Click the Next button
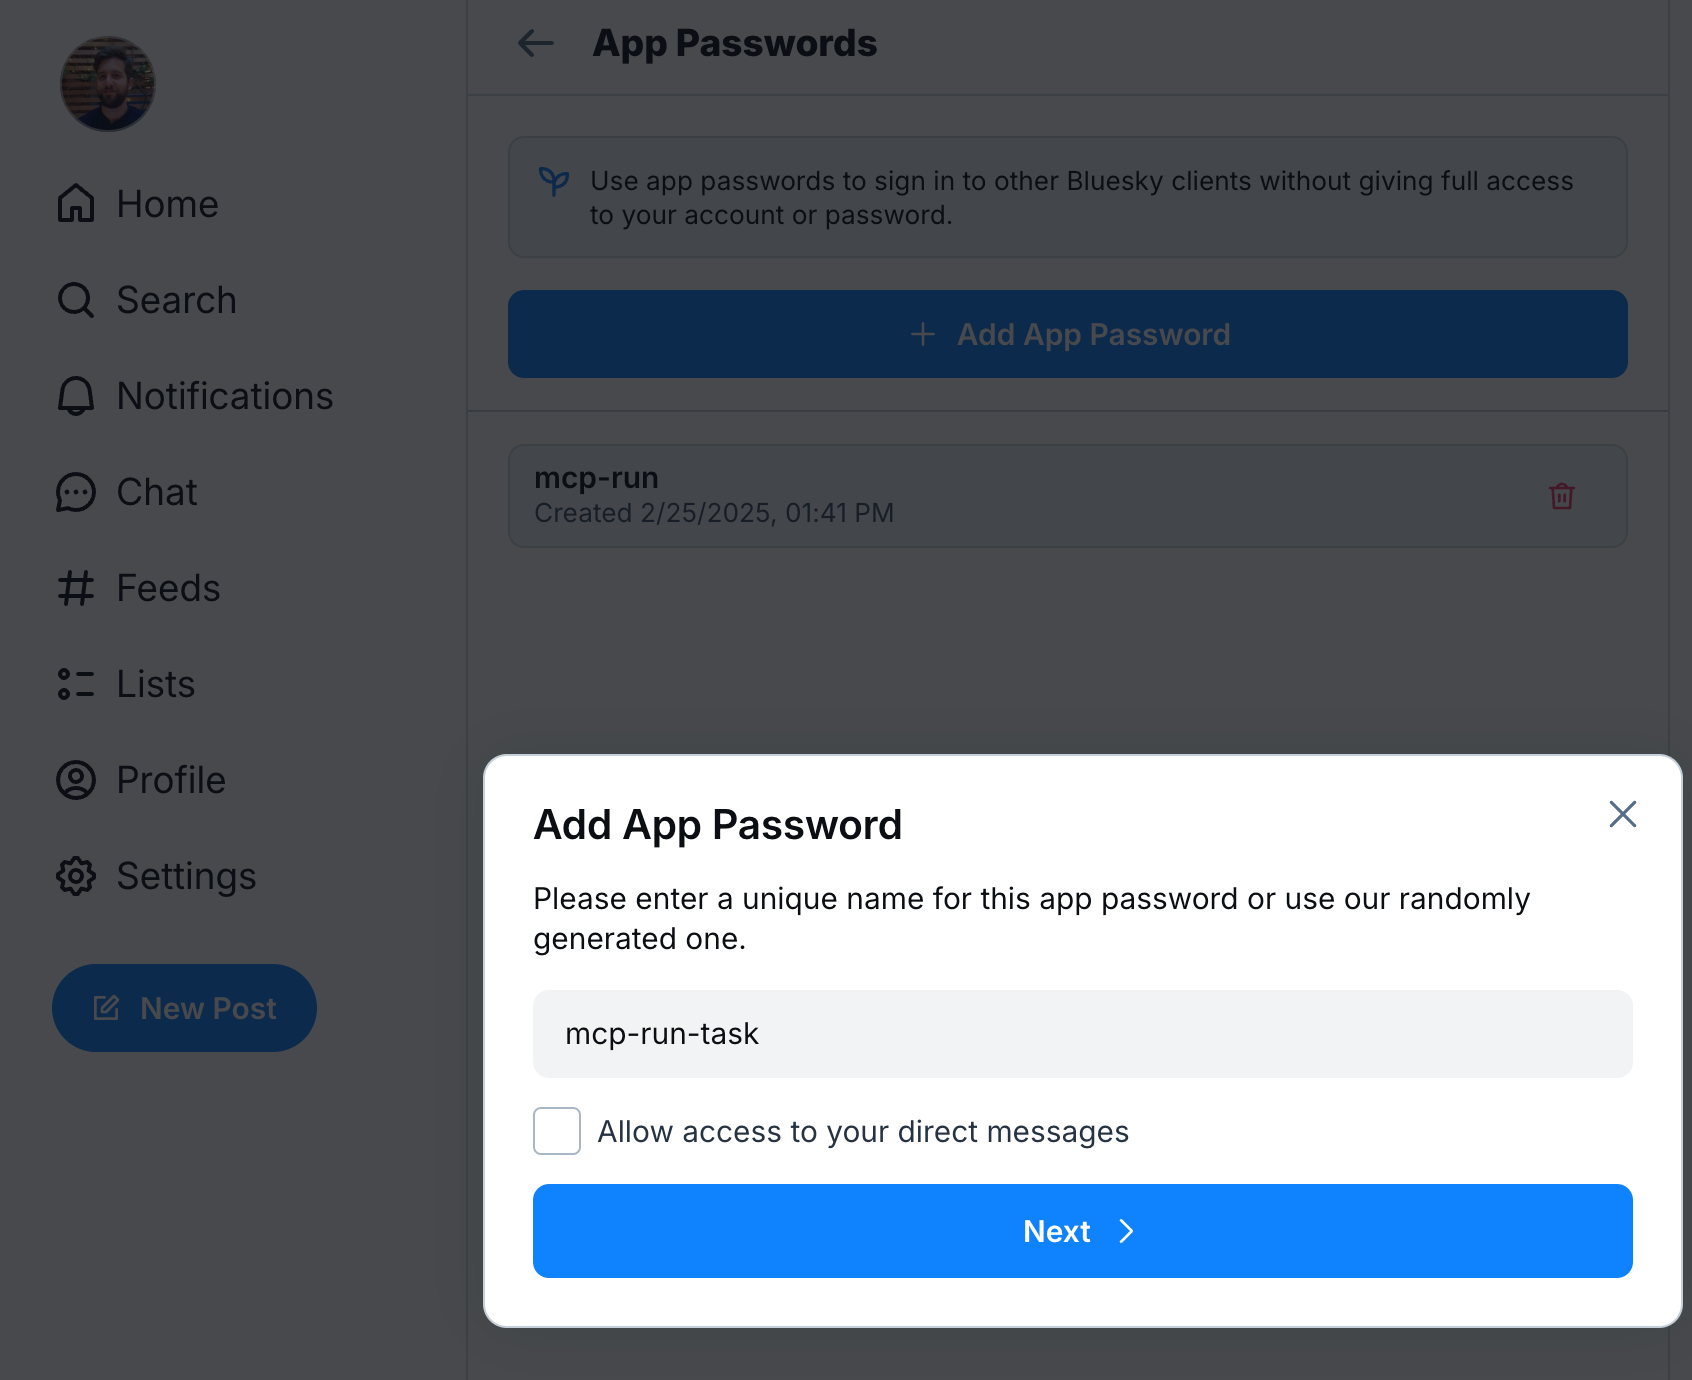 (x=1082, y=1231)
